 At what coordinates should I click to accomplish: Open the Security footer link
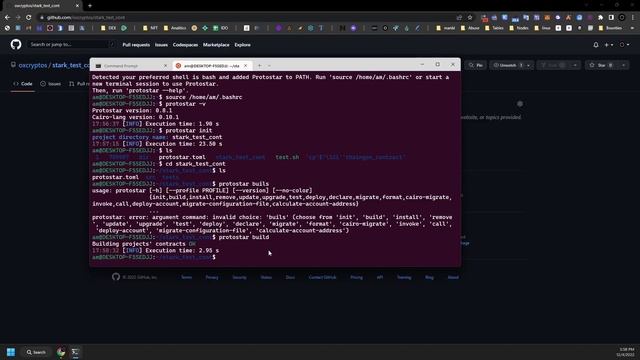[x=239, y=277]
